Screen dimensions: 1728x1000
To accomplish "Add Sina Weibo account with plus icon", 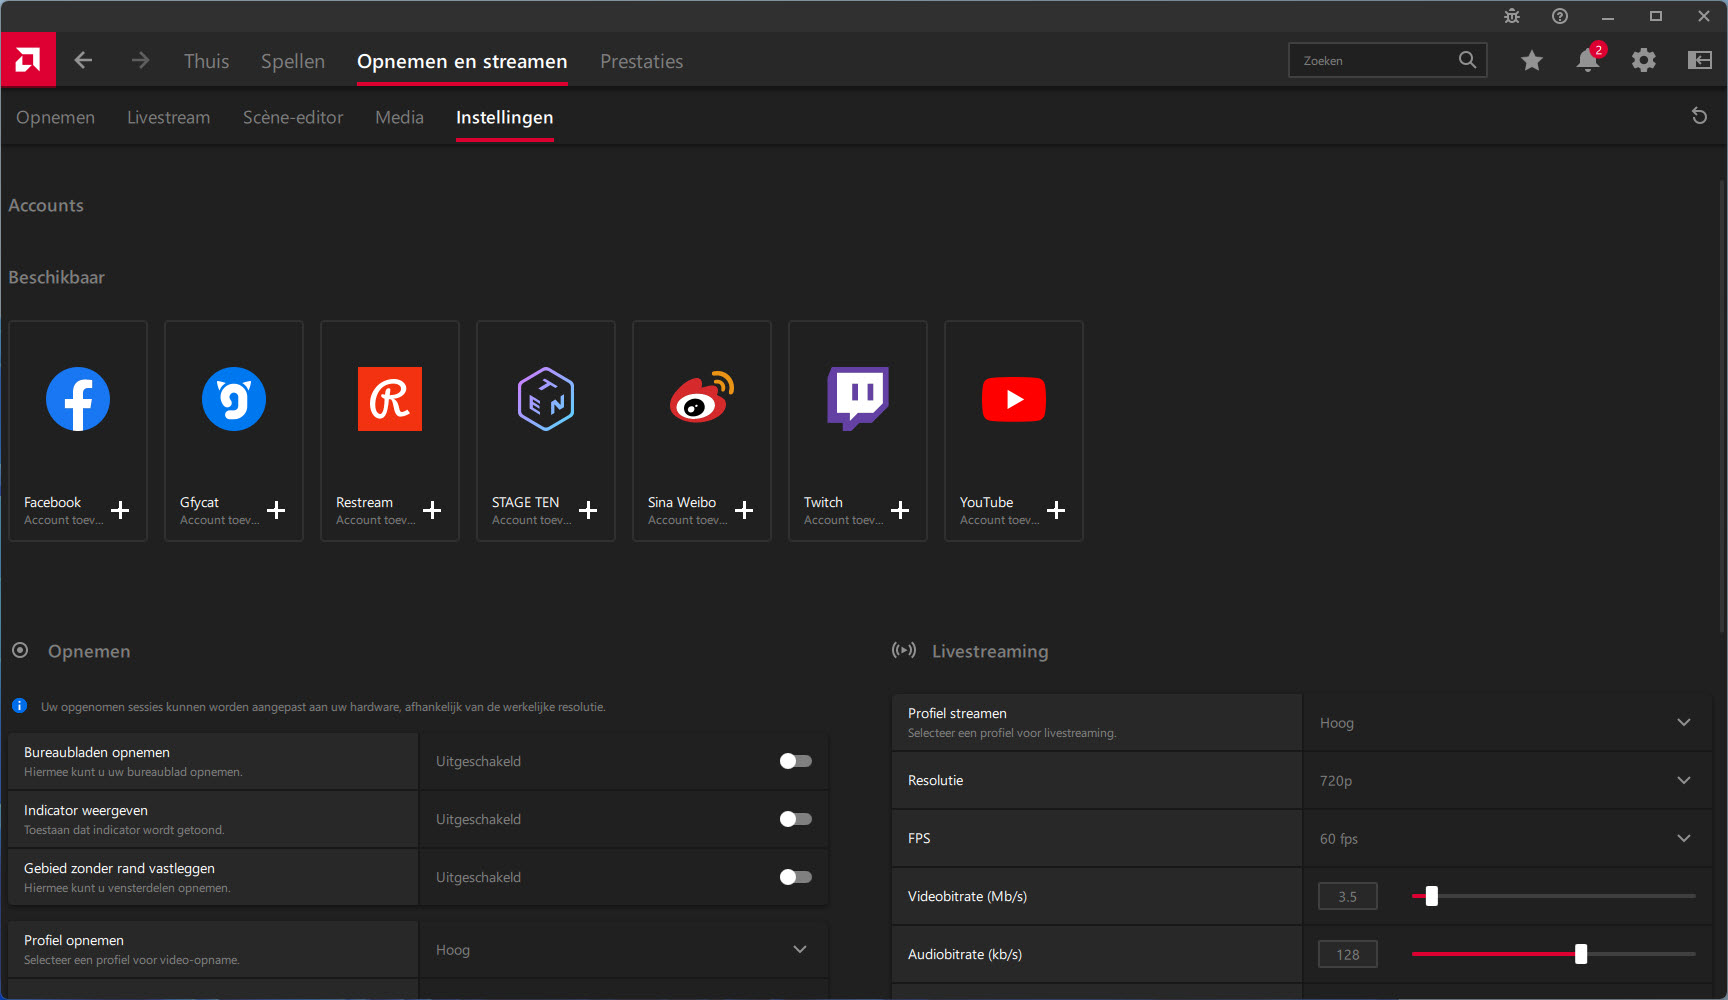I will [x=744, y=510].
